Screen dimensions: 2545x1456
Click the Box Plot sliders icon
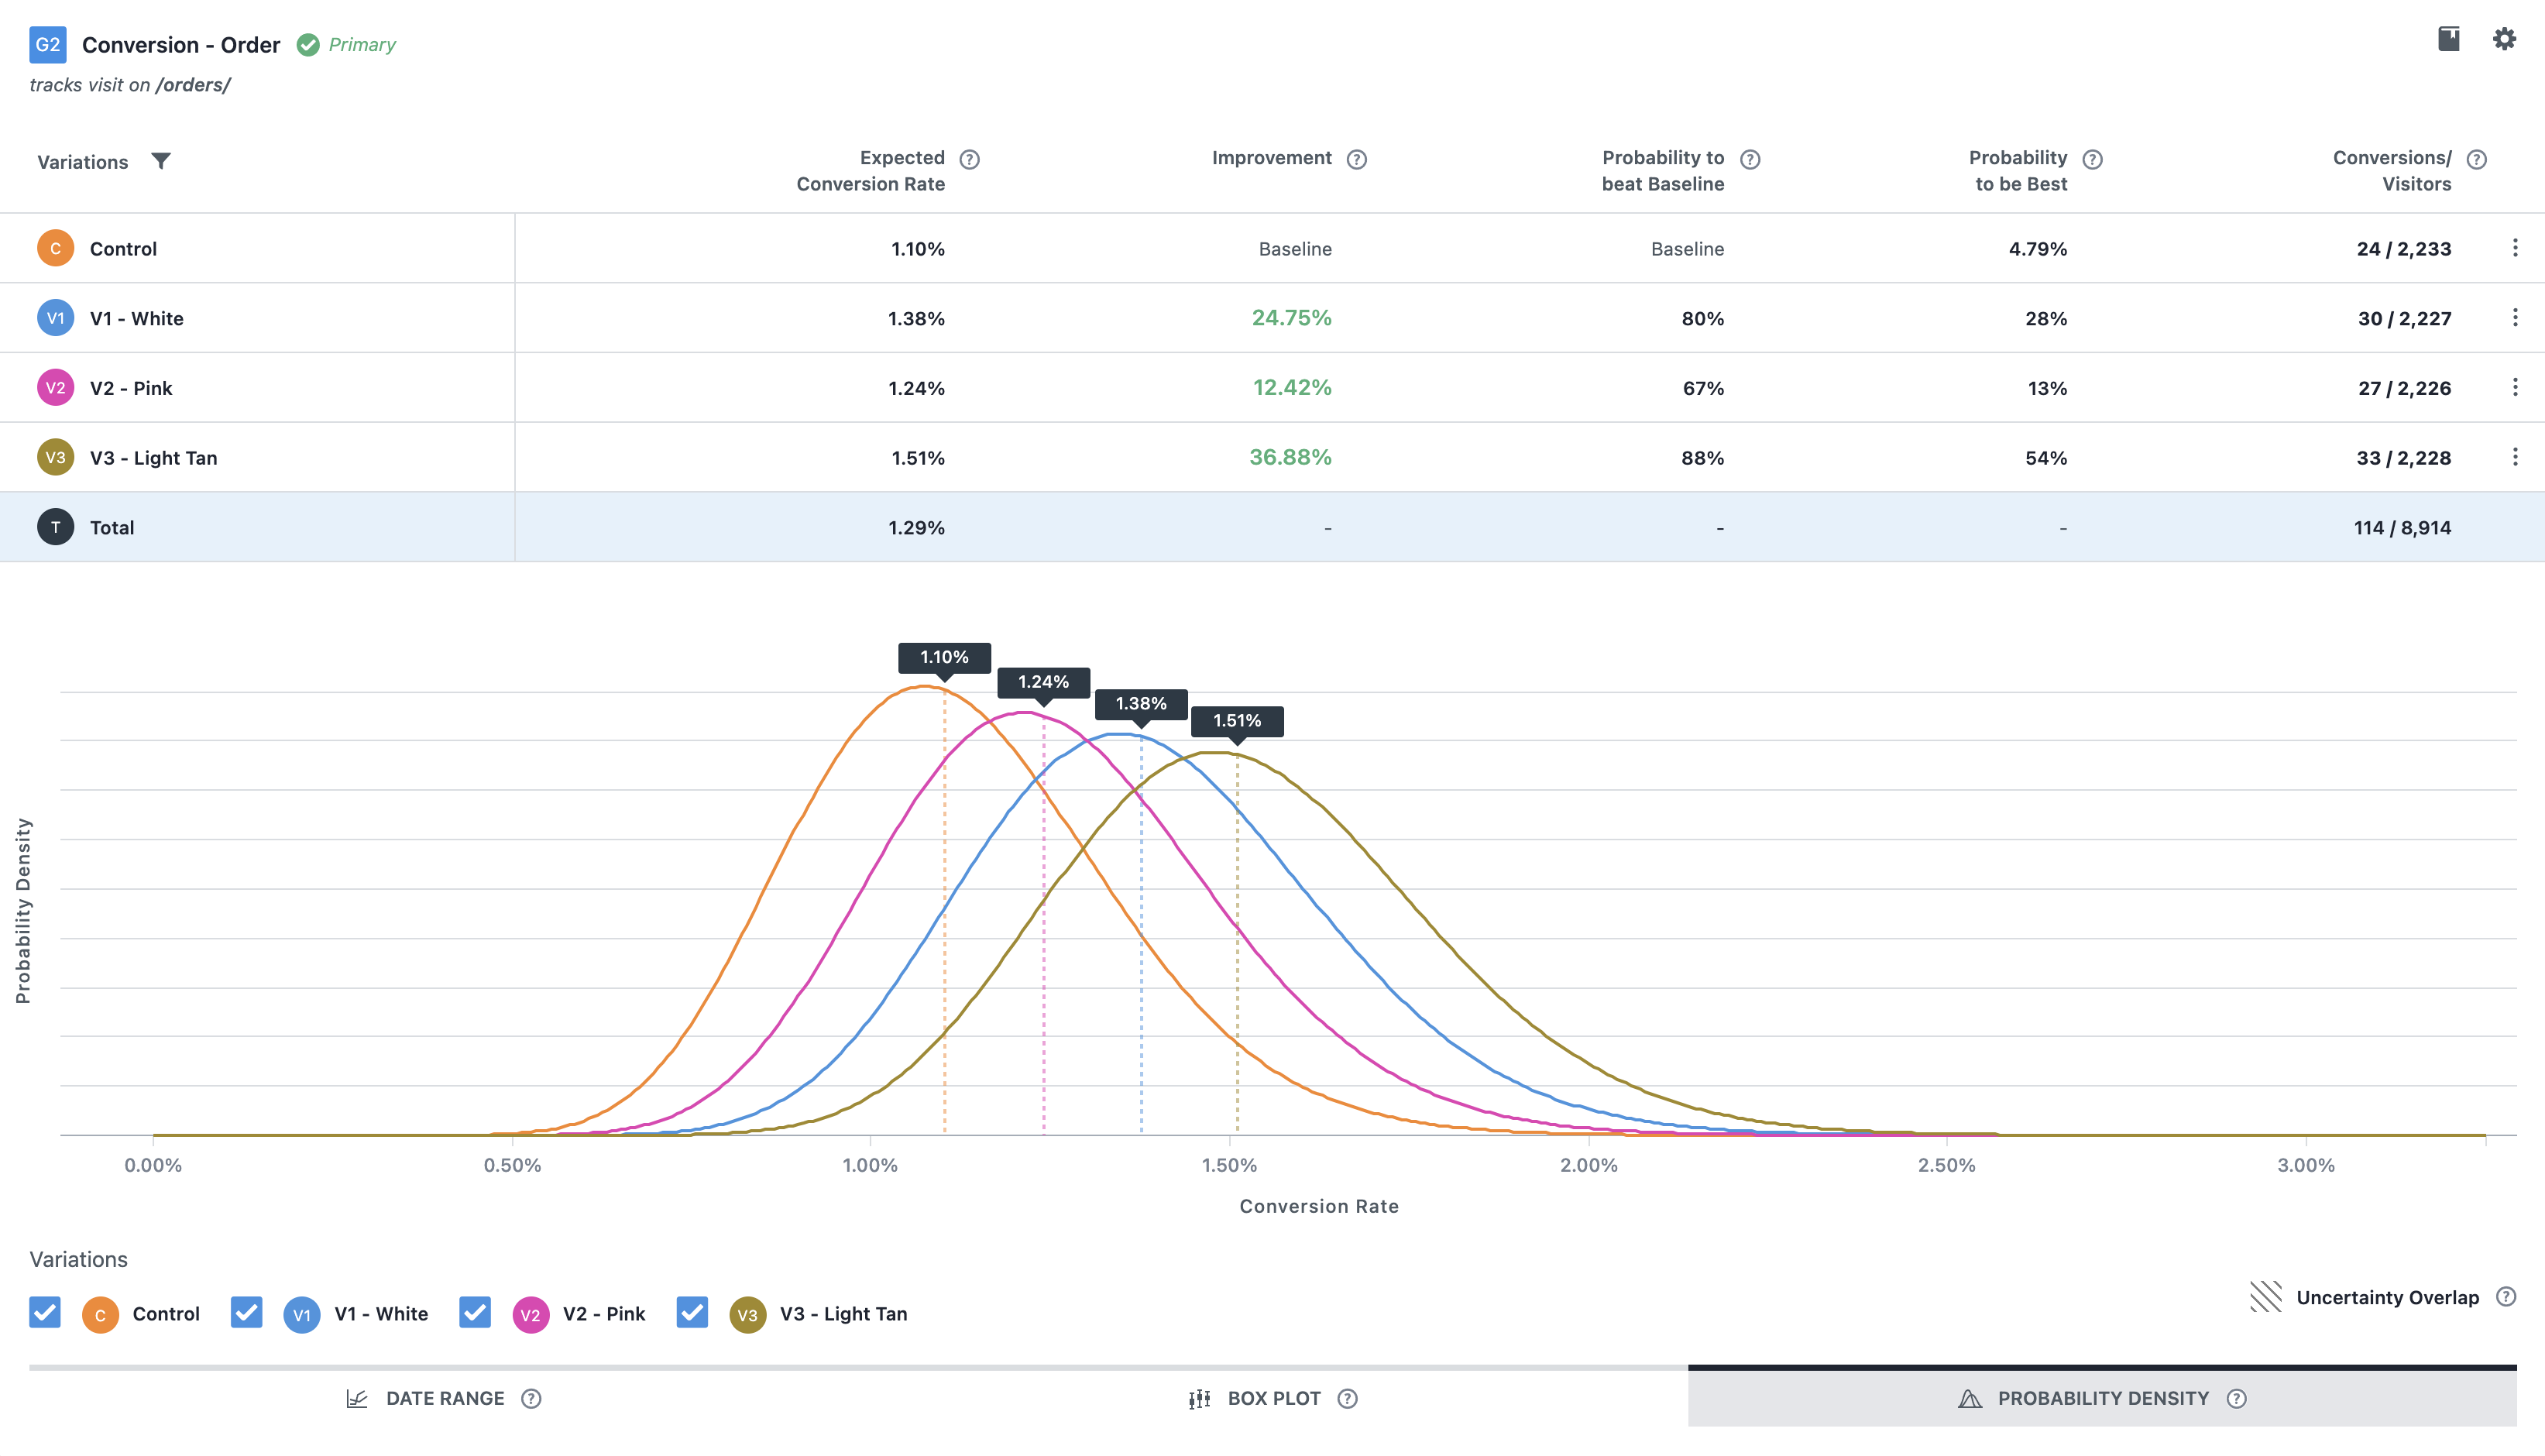click(1200, 1398)
